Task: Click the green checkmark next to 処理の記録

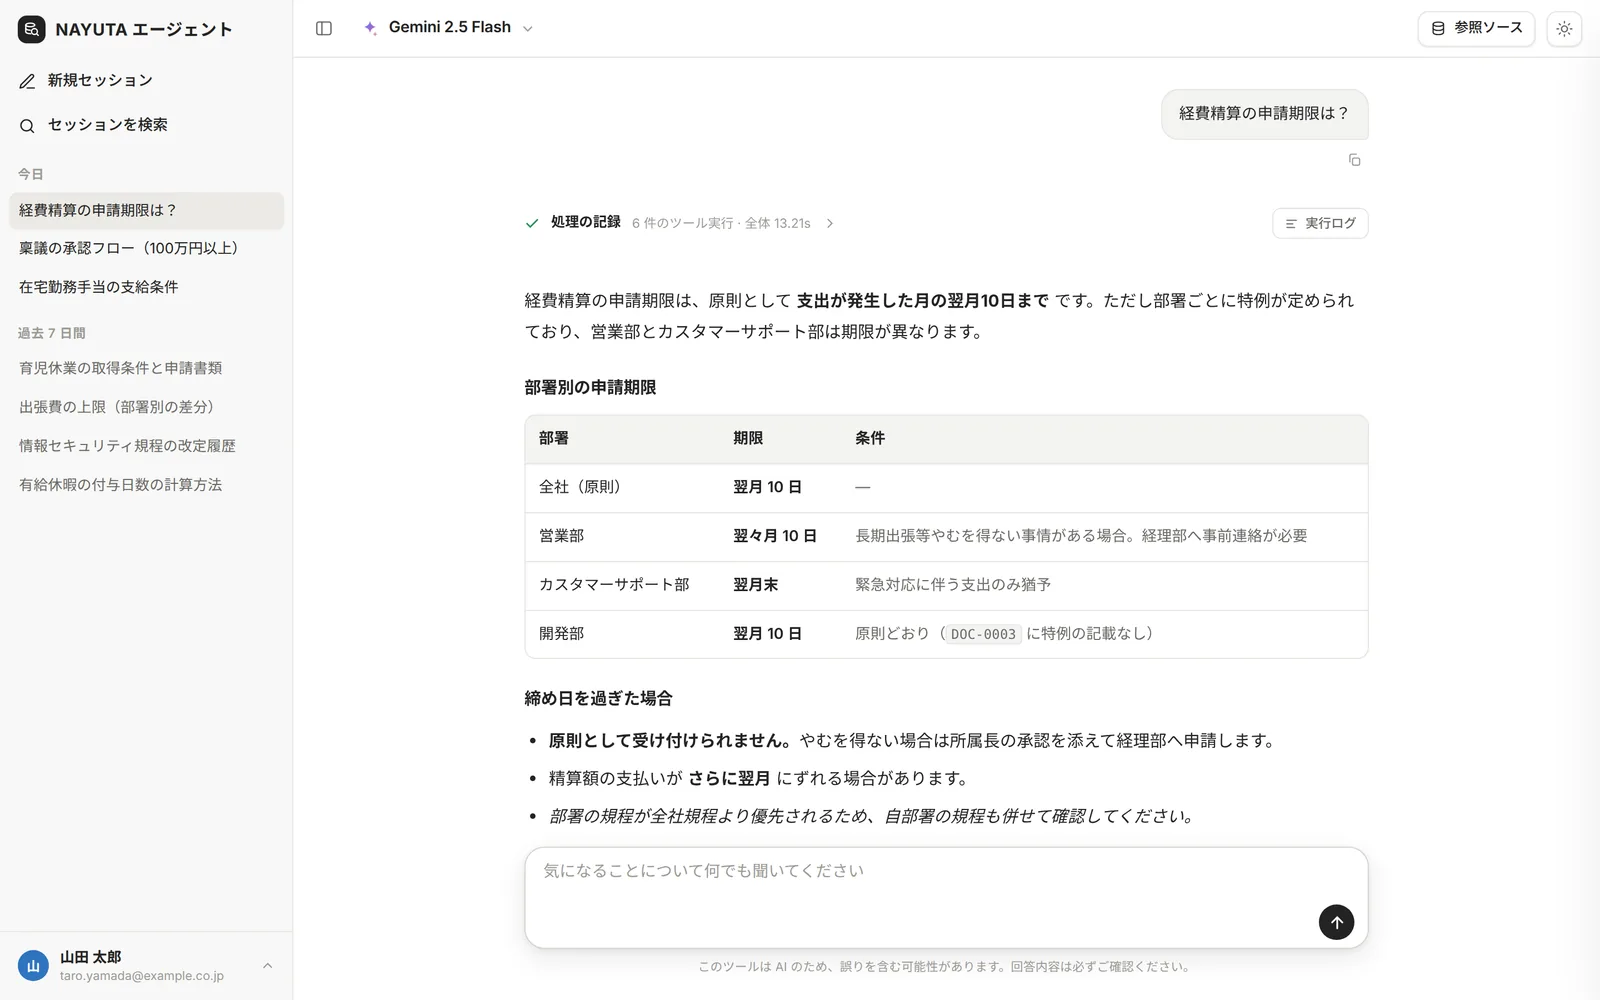Action: click(532, 223)
